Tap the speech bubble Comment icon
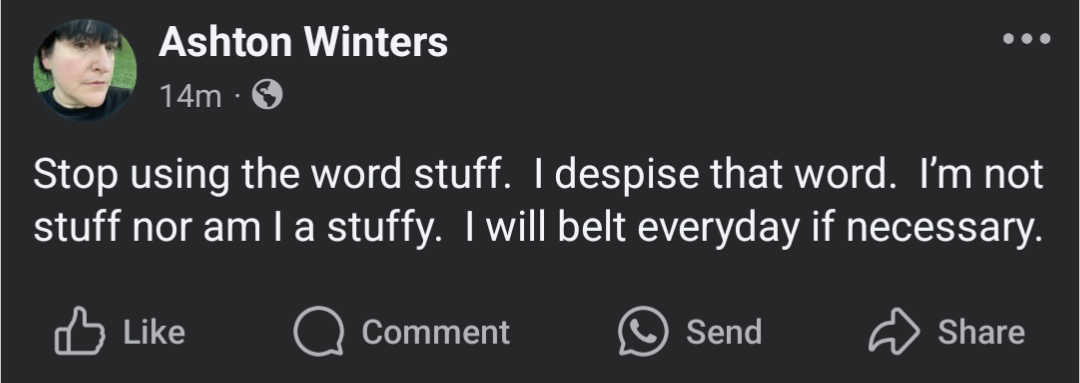Viewport: 1080px width, 383px height. [x=318, y=331]
